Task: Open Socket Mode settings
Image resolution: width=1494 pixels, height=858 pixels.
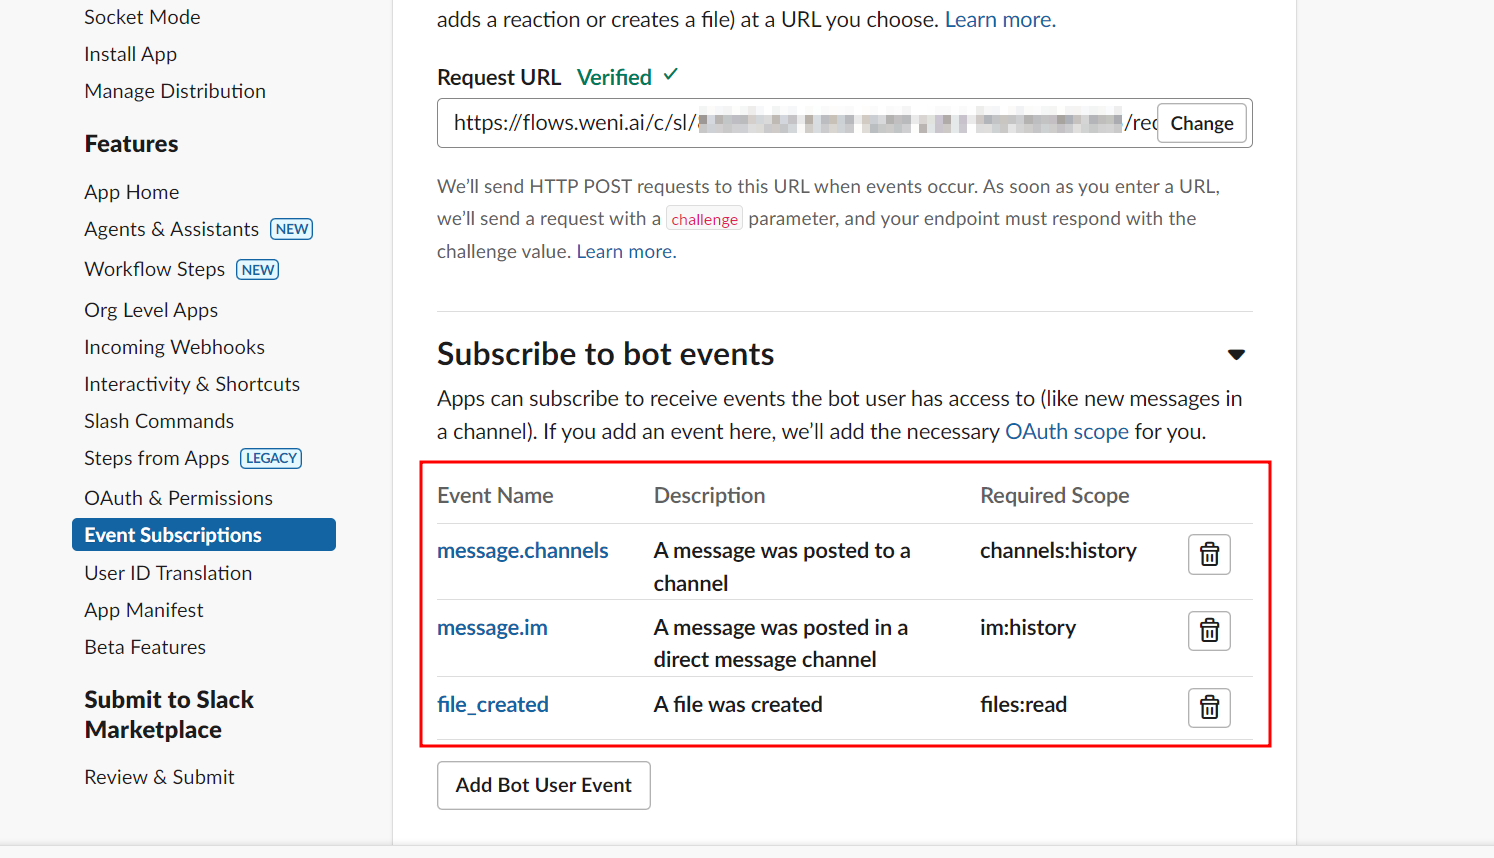Action: pyautogui.click(x=142, y=16)
